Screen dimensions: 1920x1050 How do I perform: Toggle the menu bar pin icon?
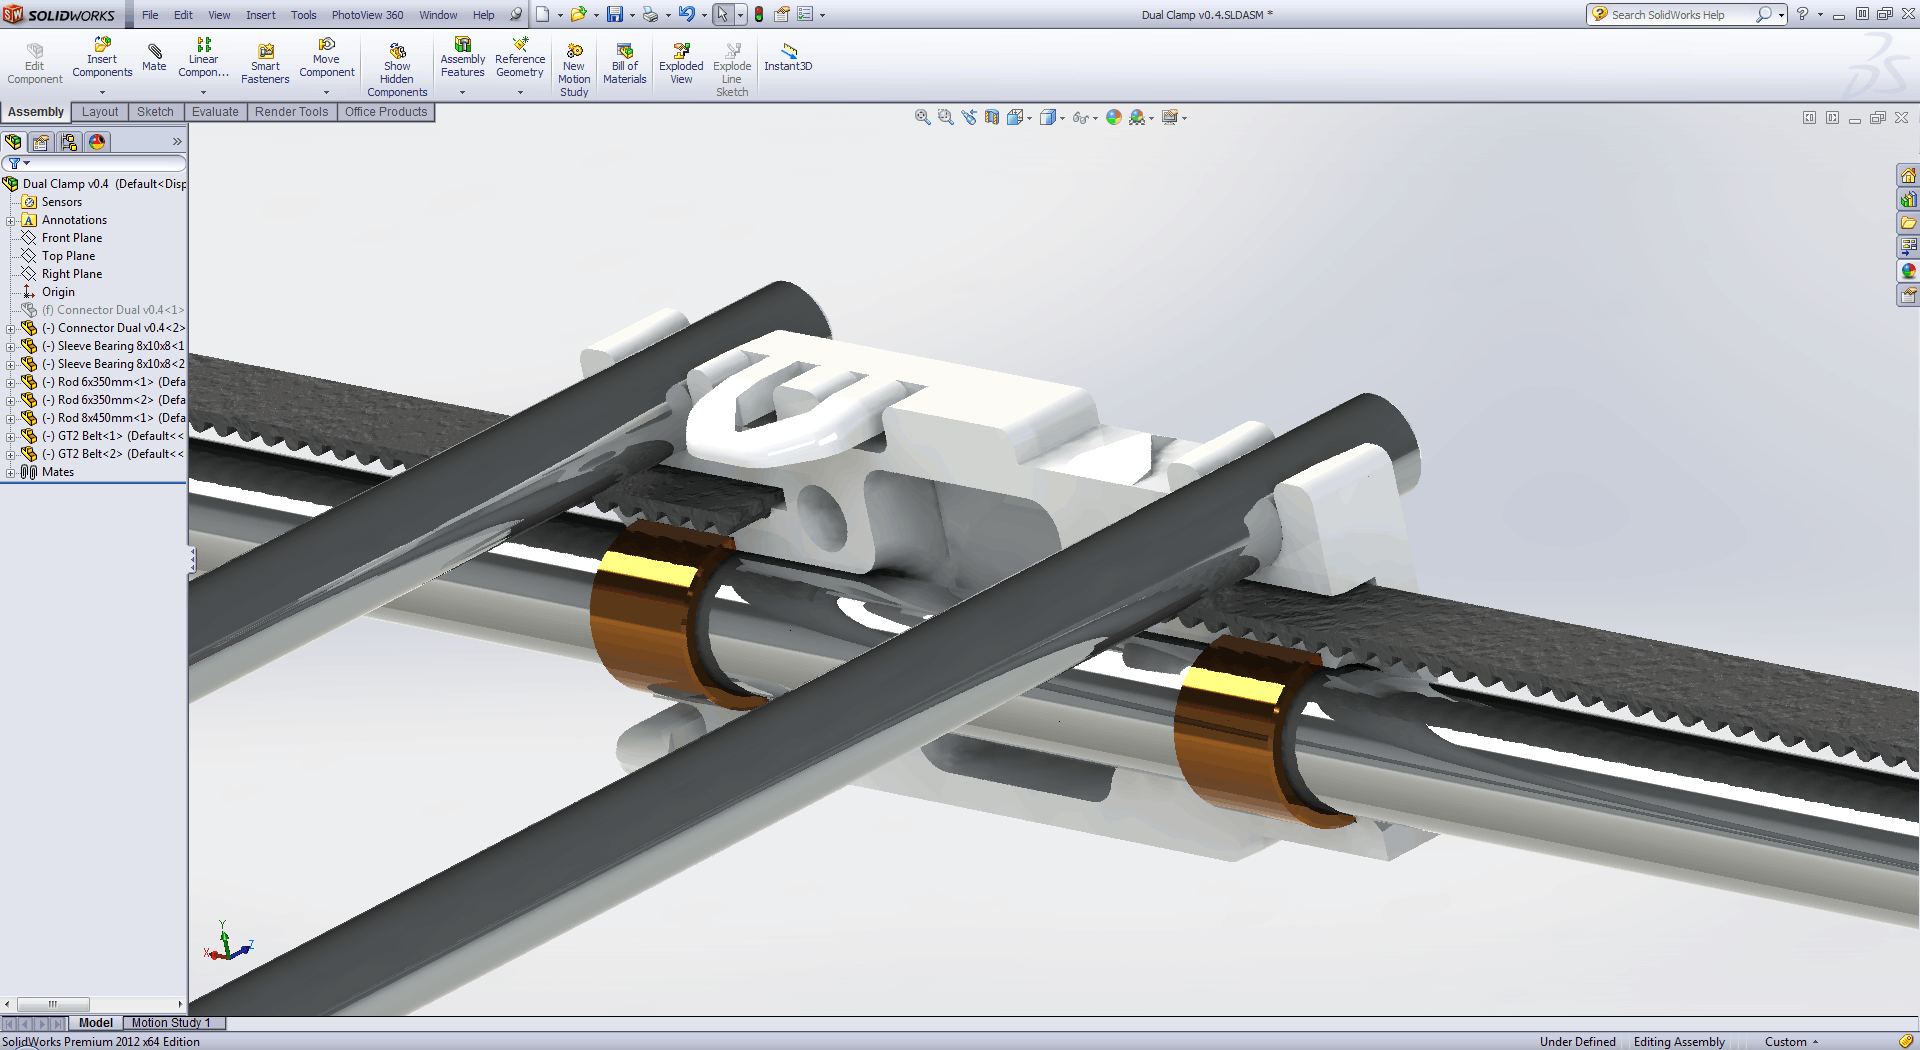(516, 14)
